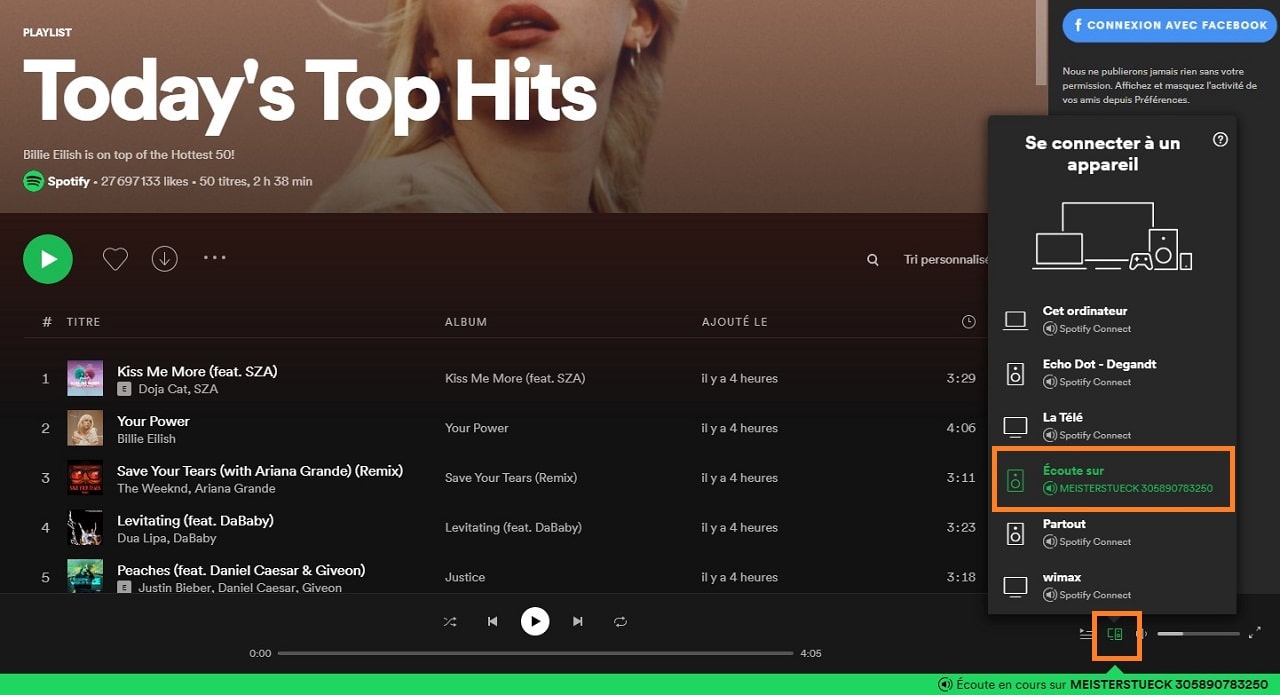Select wimax device
Viewport: 1280px width, 695px height.
tap(1112, 586)
